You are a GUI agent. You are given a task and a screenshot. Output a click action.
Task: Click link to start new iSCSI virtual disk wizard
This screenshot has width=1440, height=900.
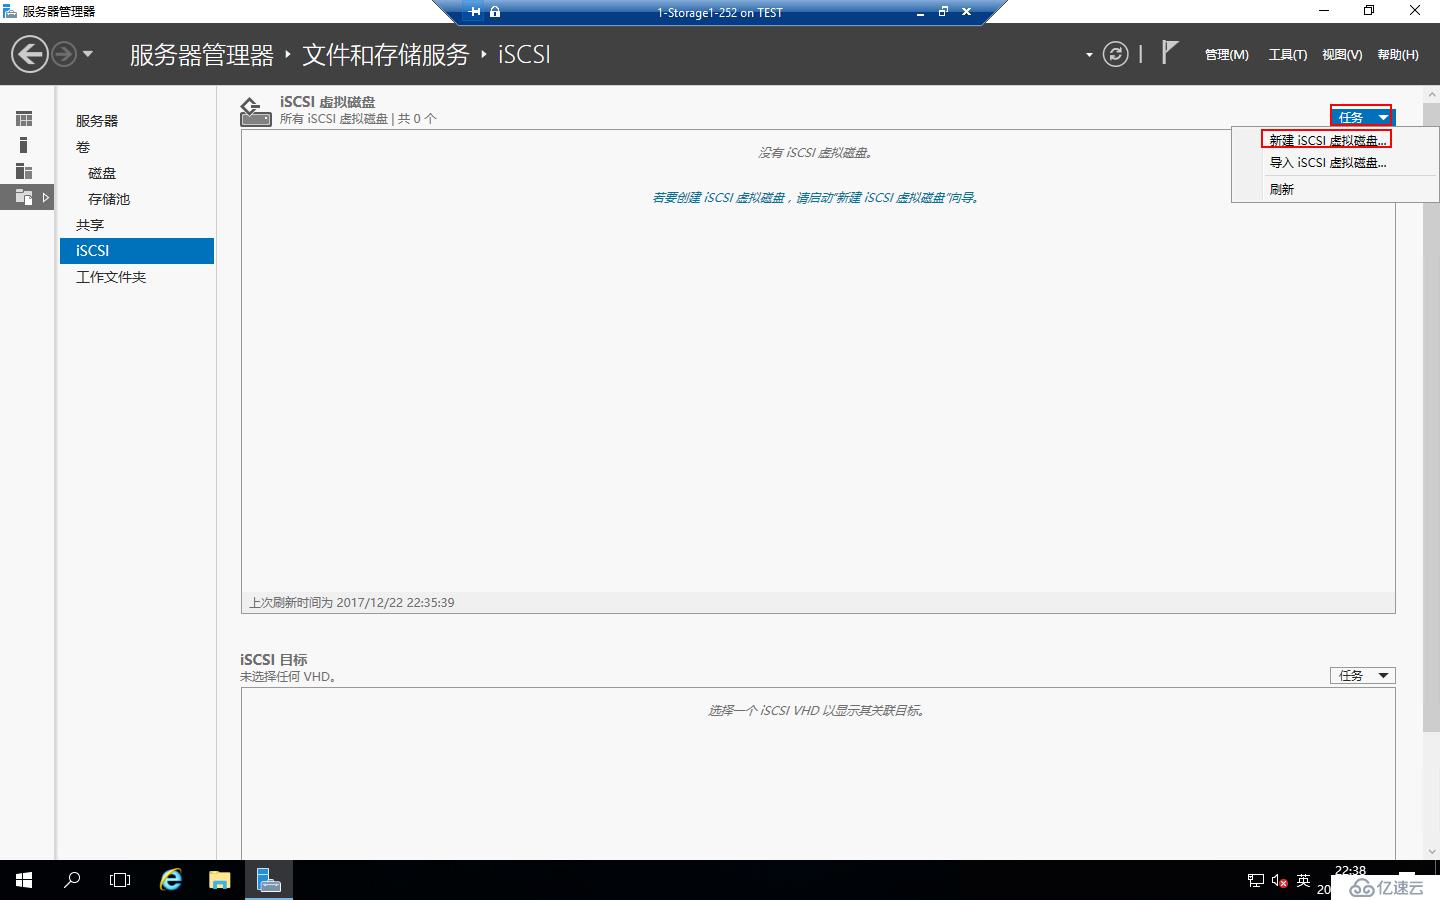(x=816, y=198)
